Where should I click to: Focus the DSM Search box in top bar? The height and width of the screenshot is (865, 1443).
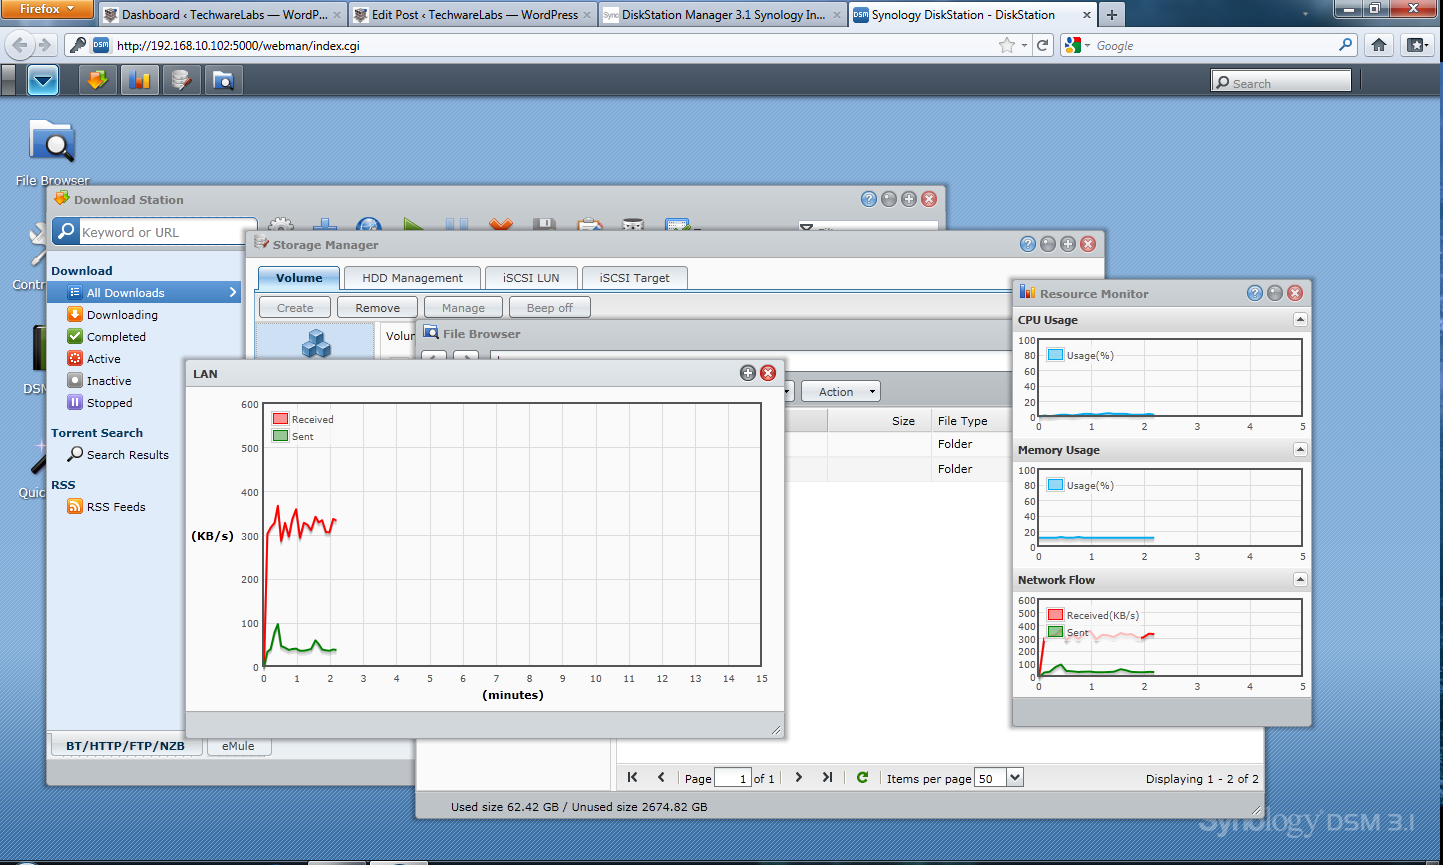click(1281, 82)
